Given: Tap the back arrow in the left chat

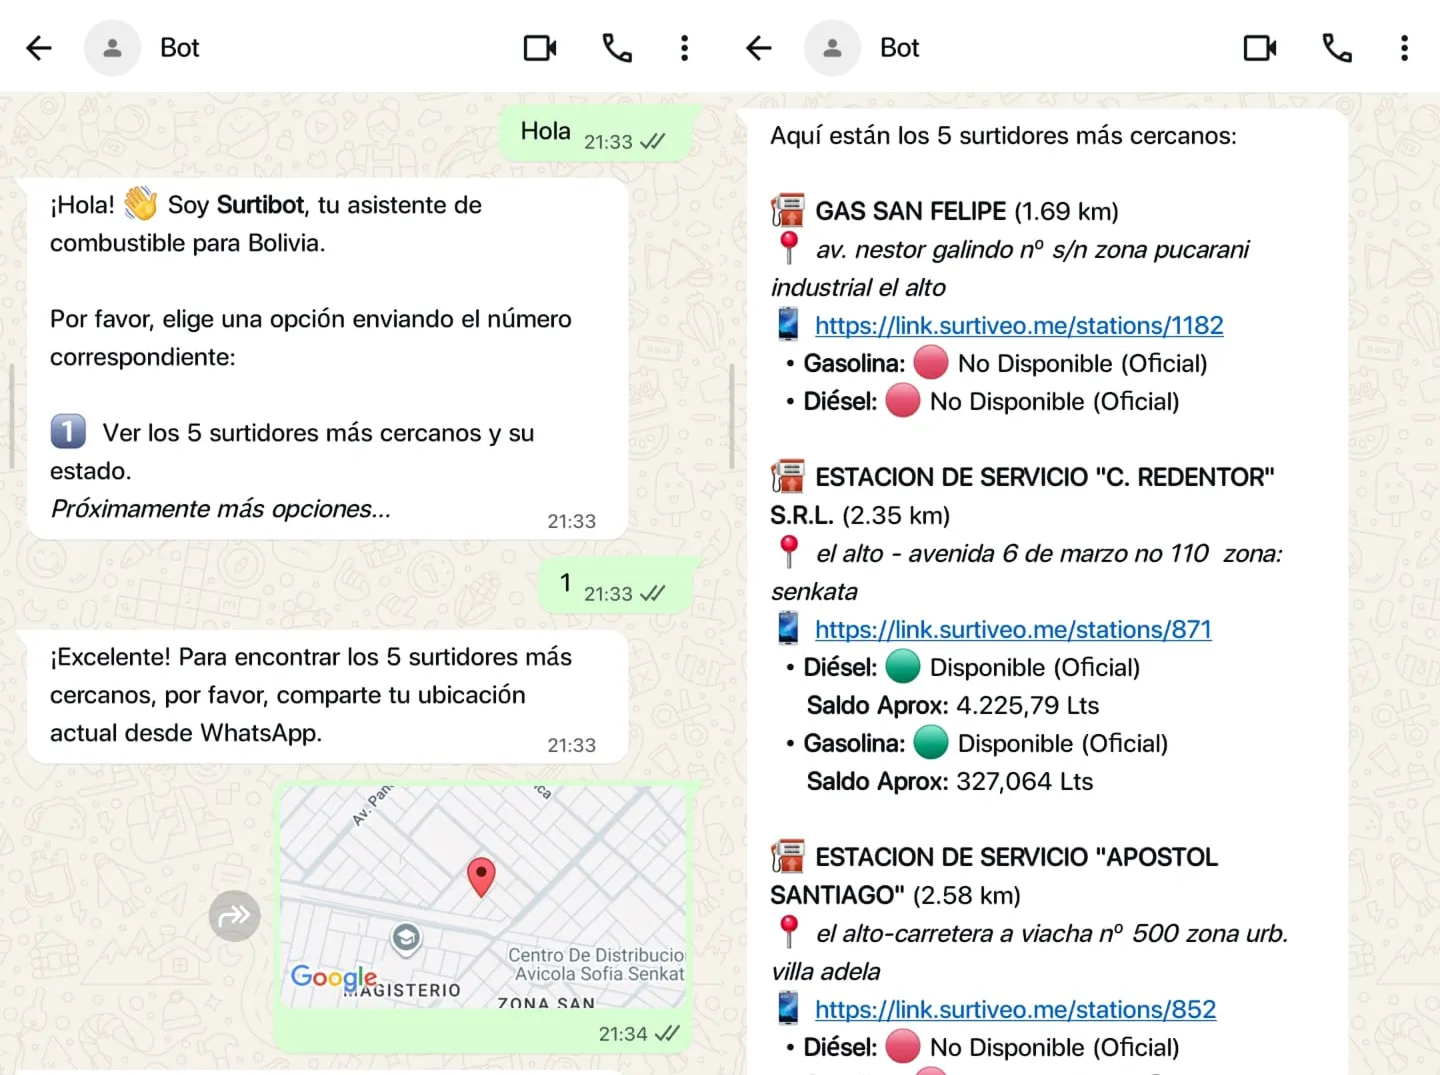Looking at the screenshot, I should (x=39, y=47).
